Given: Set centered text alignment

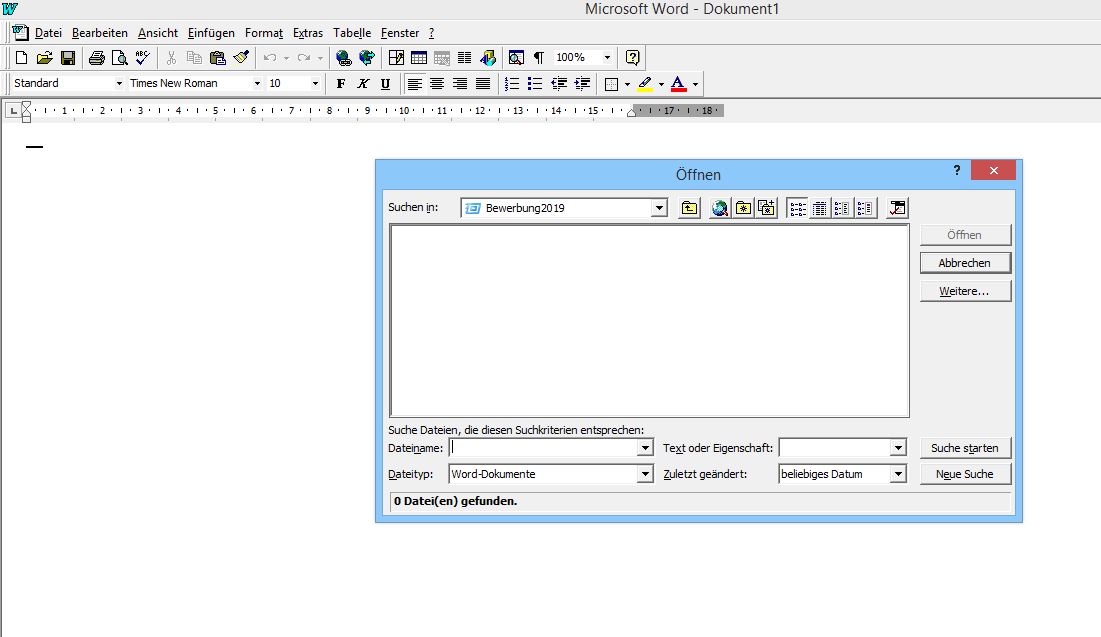Looking at the screenshot, I should [437, 84].
